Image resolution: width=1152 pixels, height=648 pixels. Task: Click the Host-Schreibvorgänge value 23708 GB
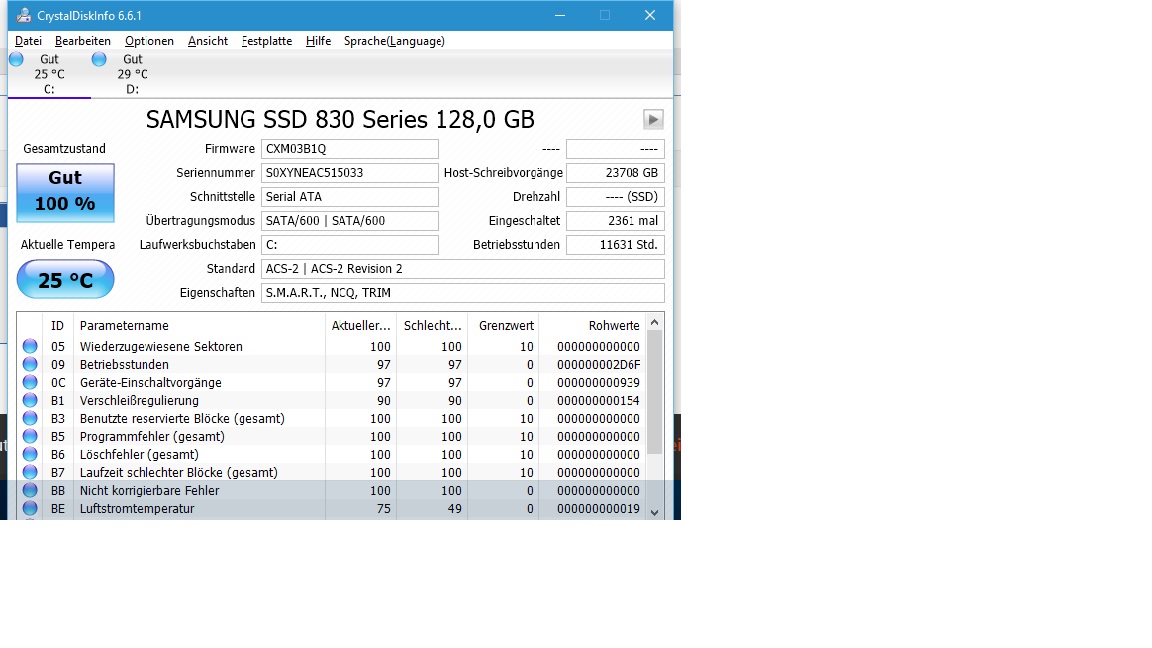coord(616,173)
